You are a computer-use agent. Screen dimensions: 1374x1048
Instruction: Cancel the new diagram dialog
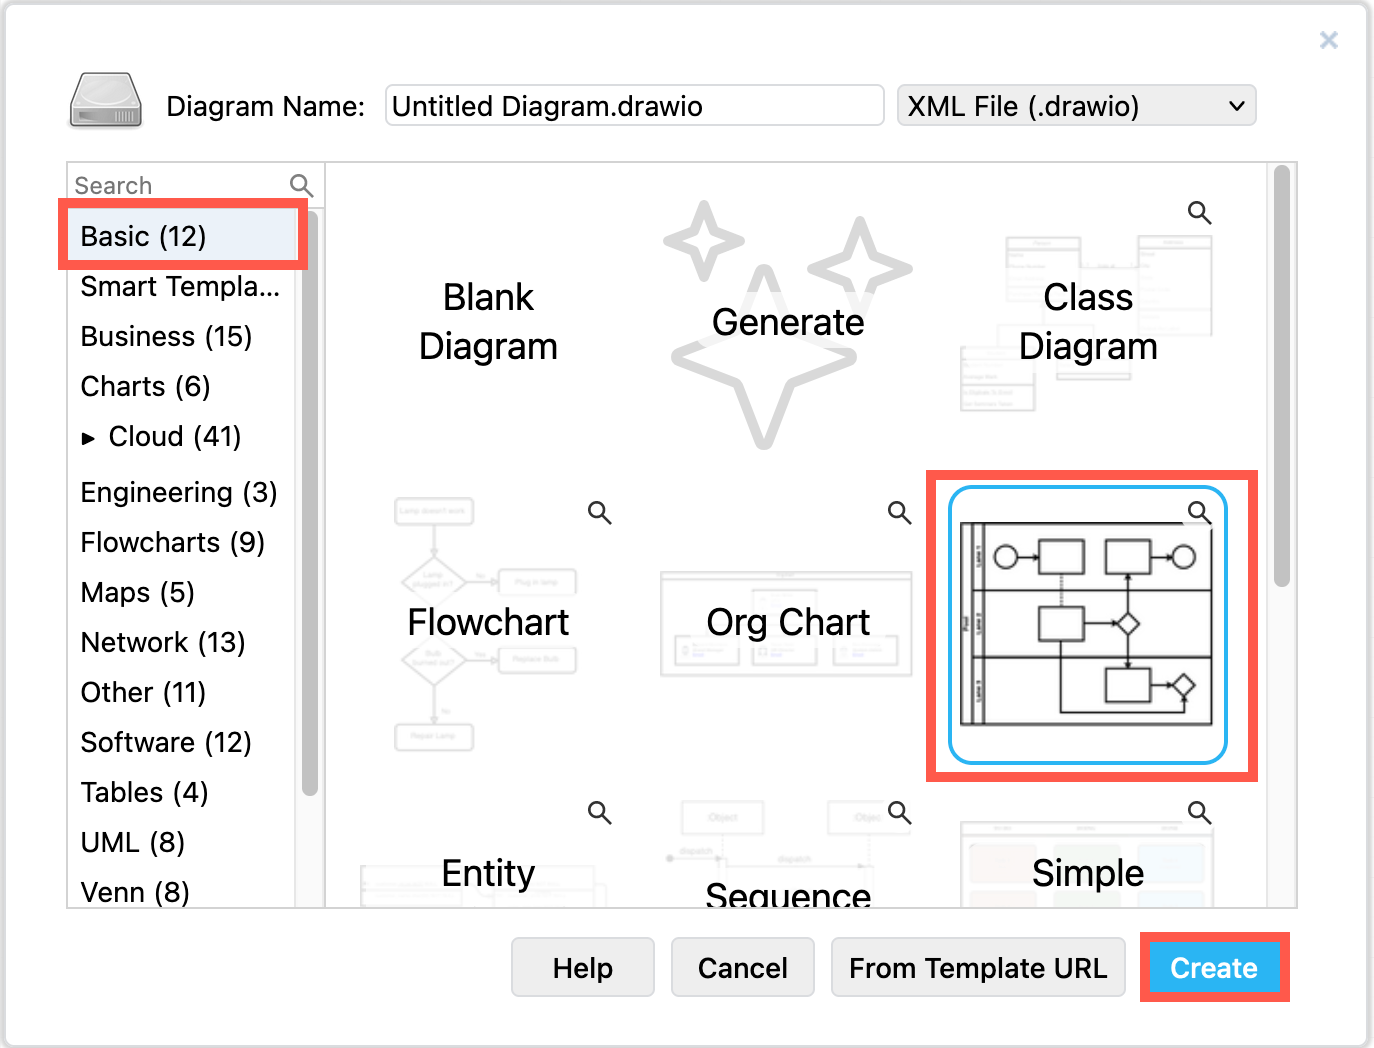(x=742, y=967)
